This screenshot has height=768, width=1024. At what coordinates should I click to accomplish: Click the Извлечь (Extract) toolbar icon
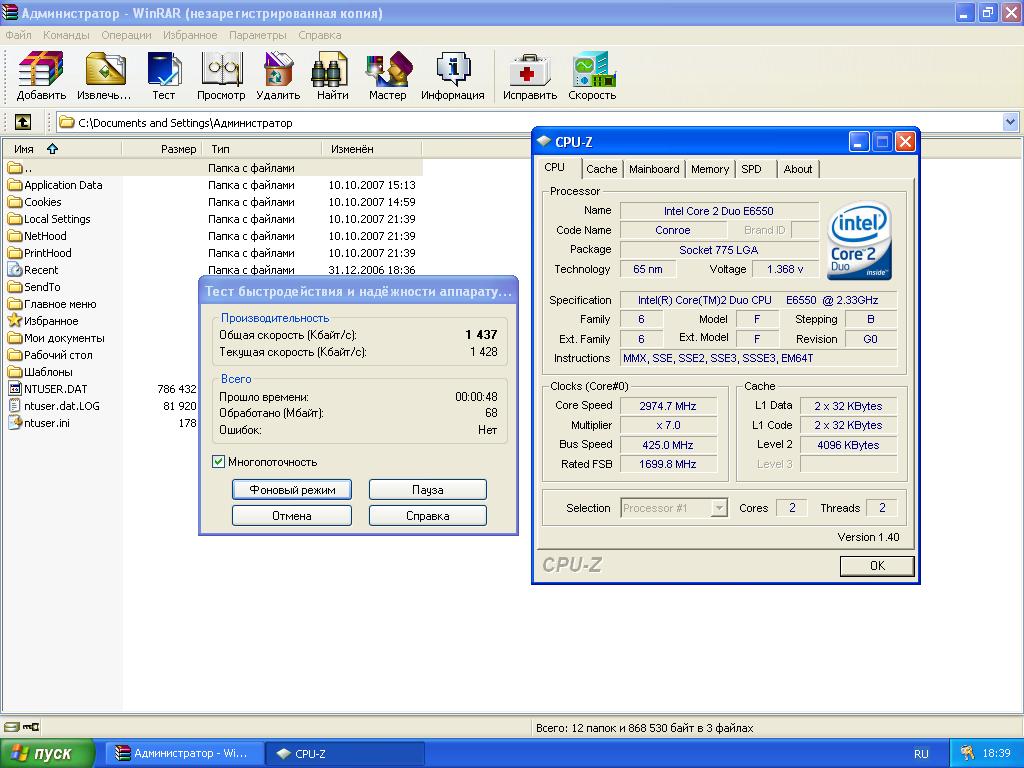point(104,76)
